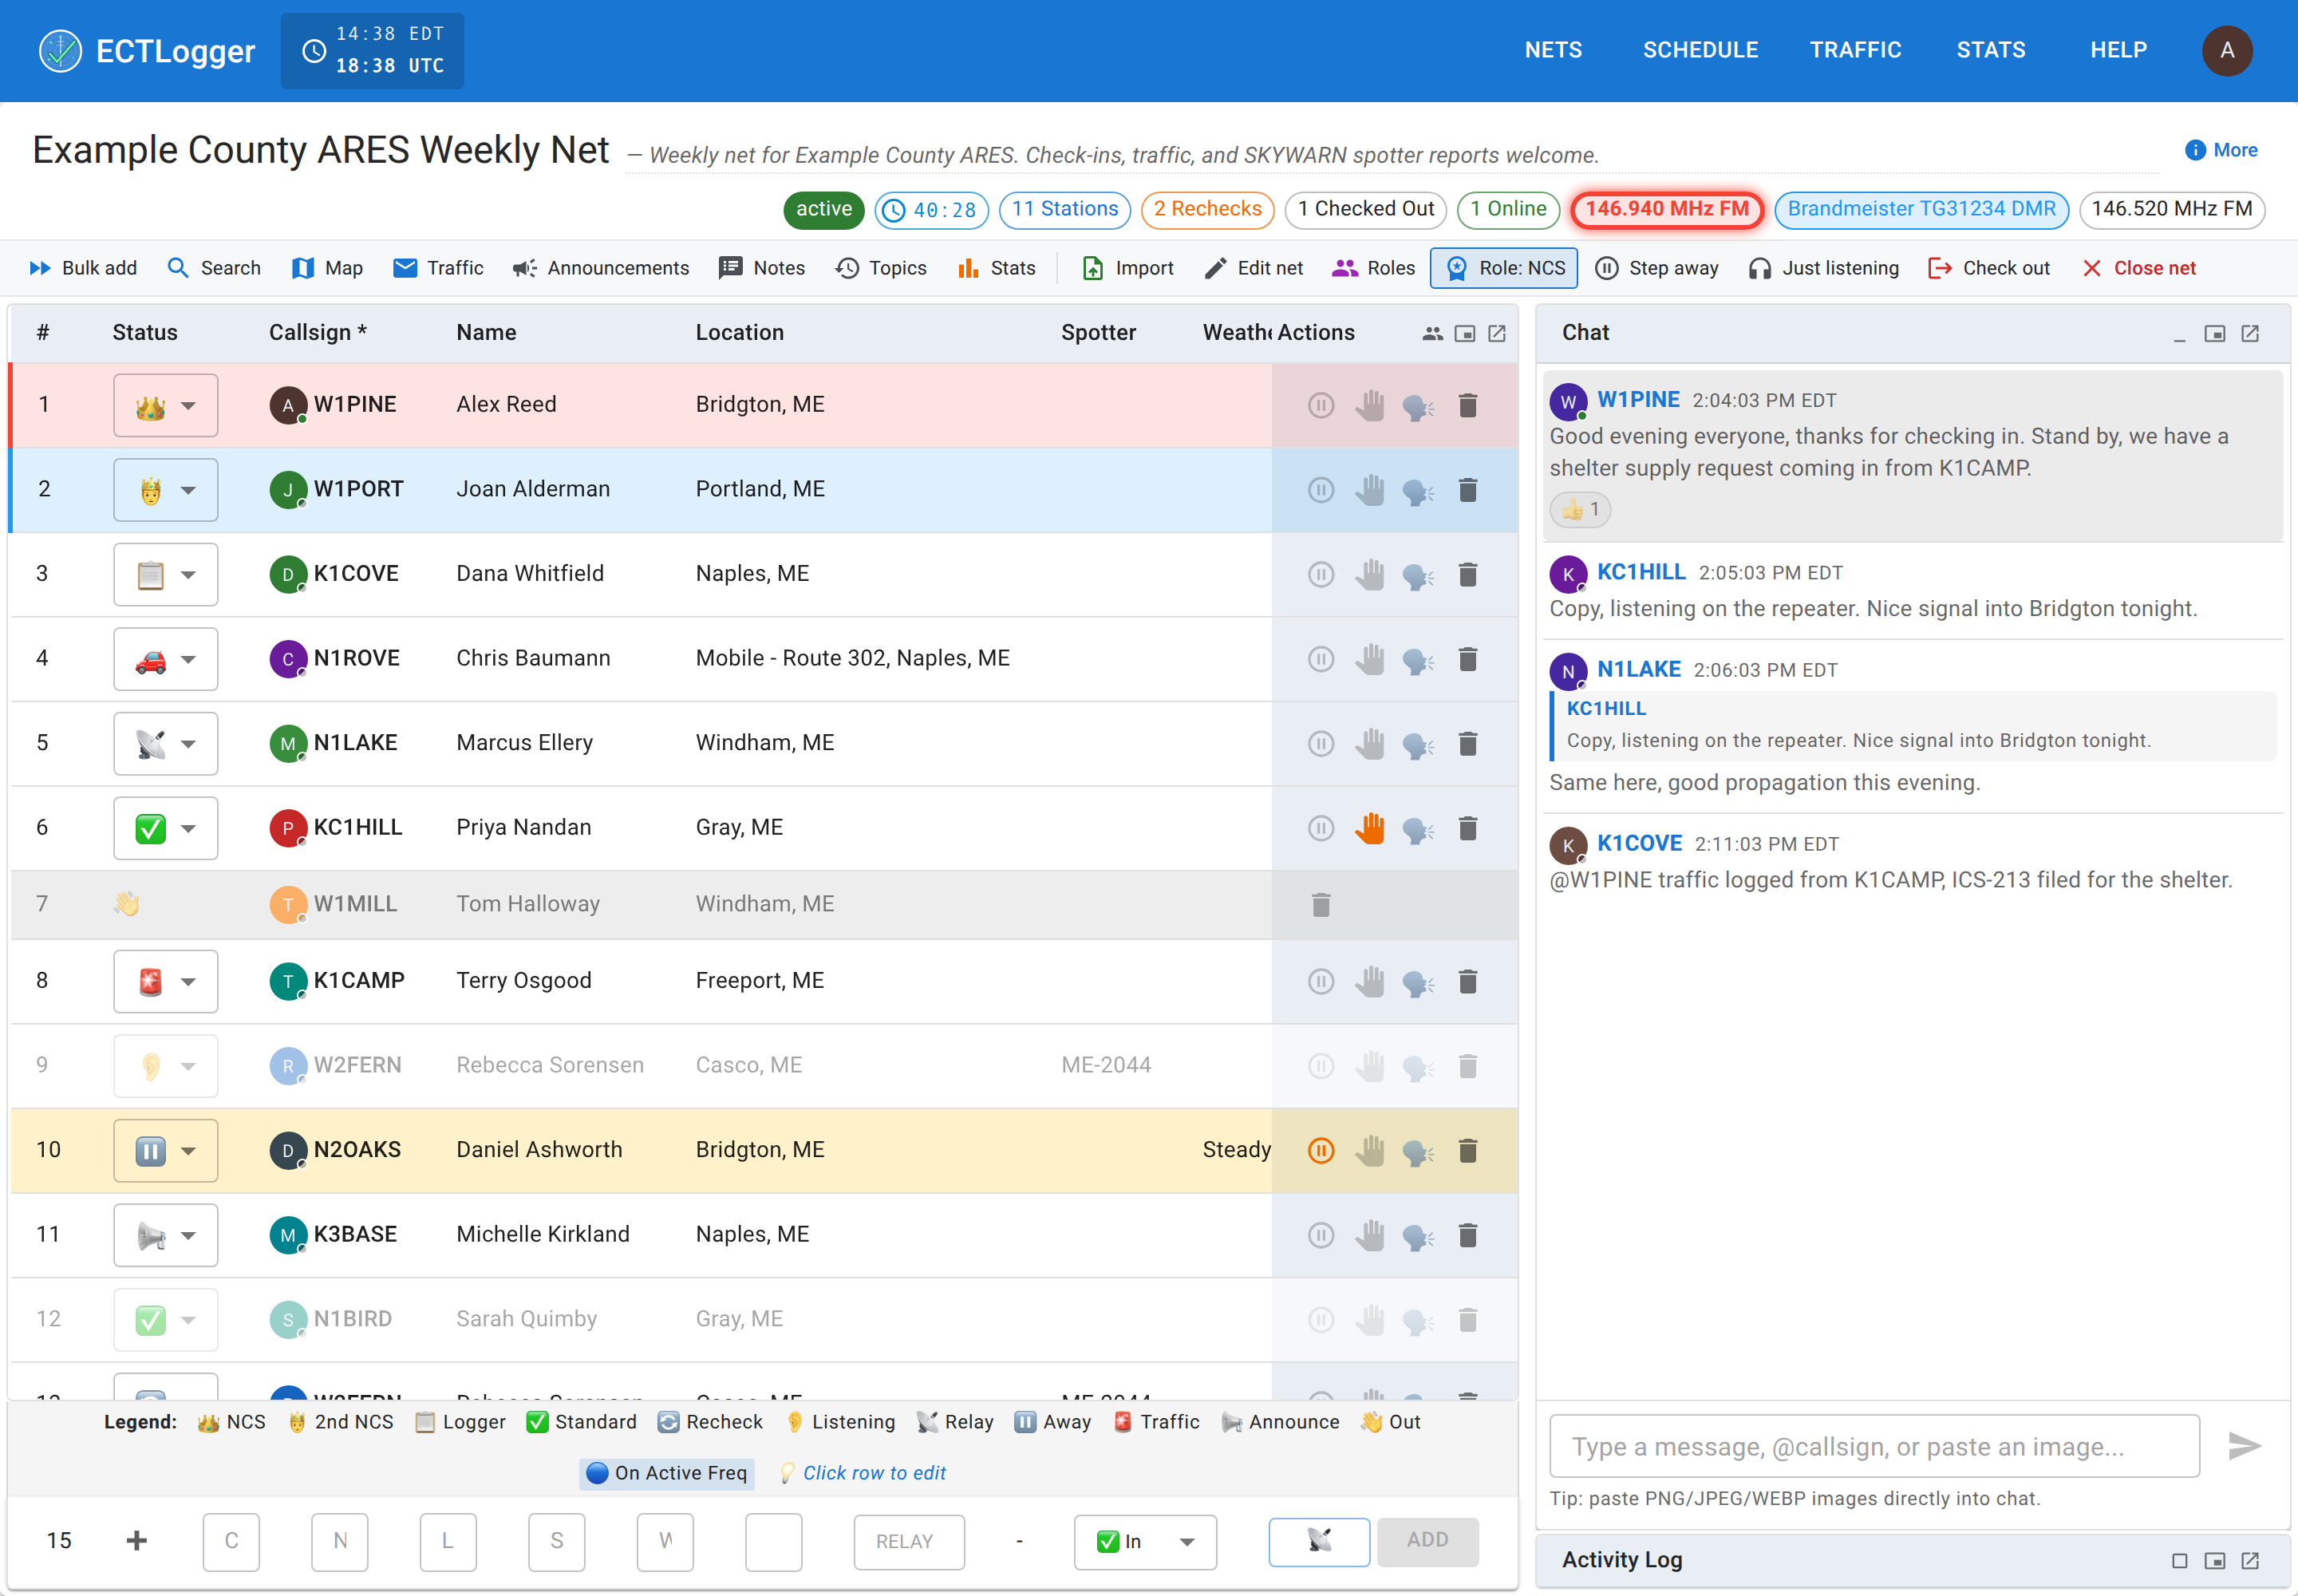The height and width of the screenshot is (1596, 2298).
Task: Open the Search tool
Action: 214,268
